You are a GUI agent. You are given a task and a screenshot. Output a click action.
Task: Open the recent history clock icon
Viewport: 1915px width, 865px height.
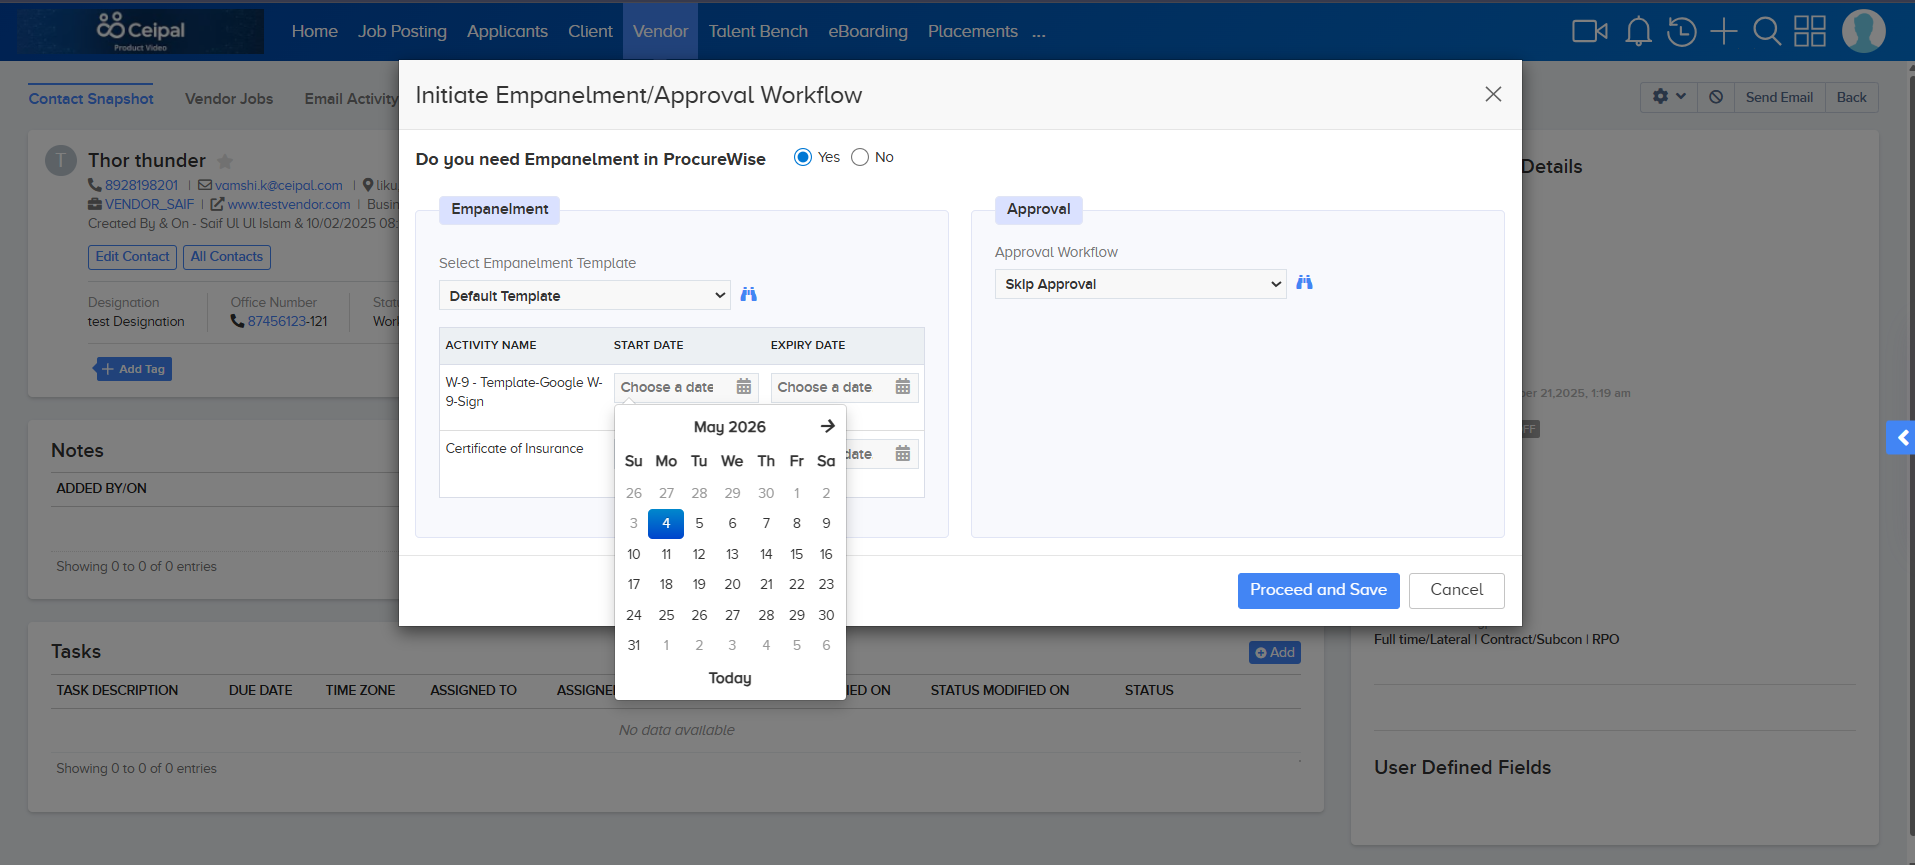pyautogui.click(x=1681, y=31)
